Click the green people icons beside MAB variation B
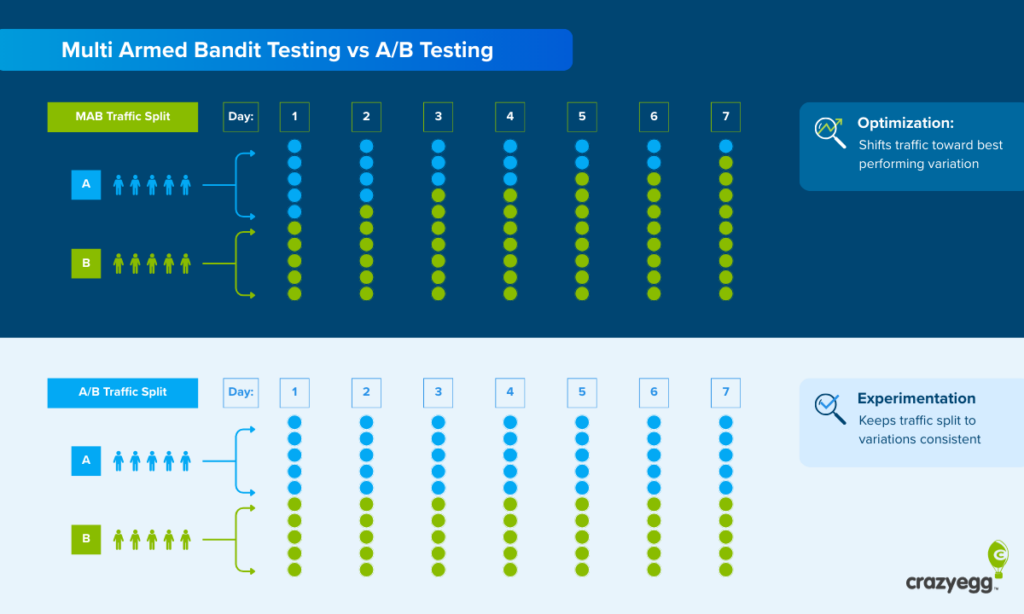Screen dimensions: 1024x614 [152, 264]
